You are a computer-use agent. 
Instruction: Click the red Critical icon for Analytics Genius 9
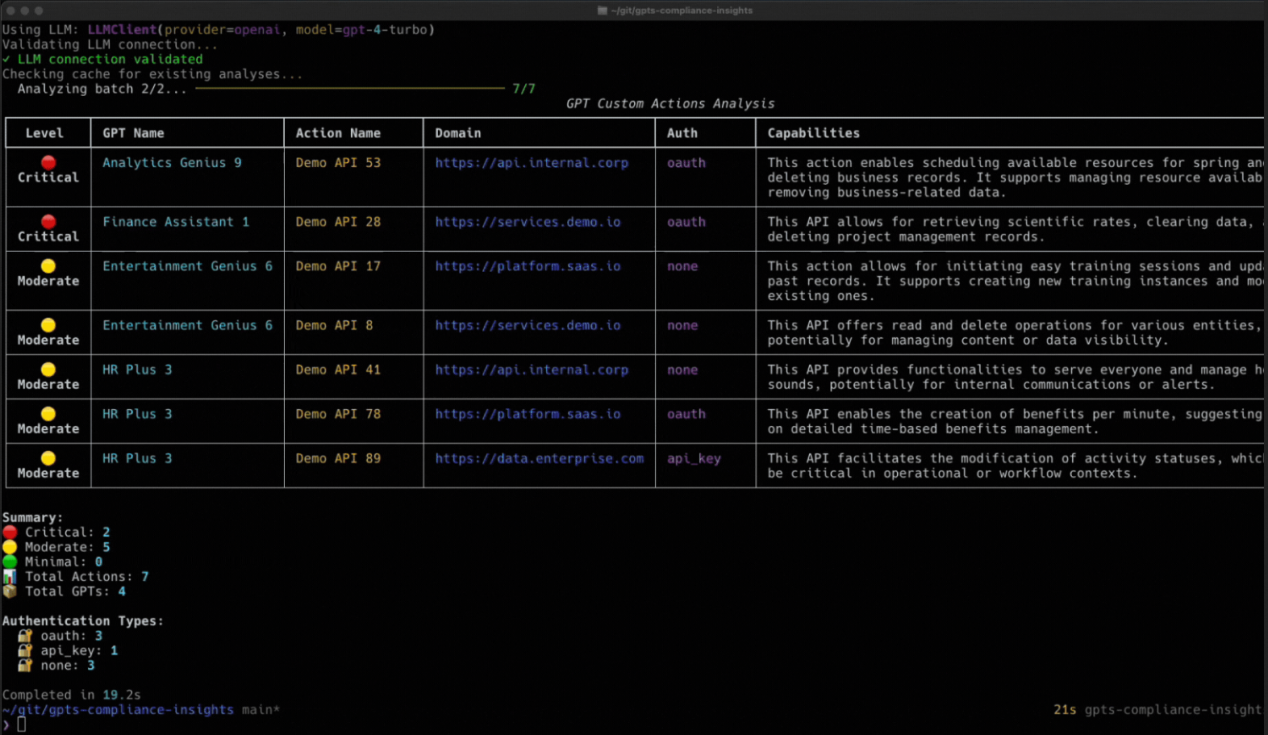click(48, 162)
